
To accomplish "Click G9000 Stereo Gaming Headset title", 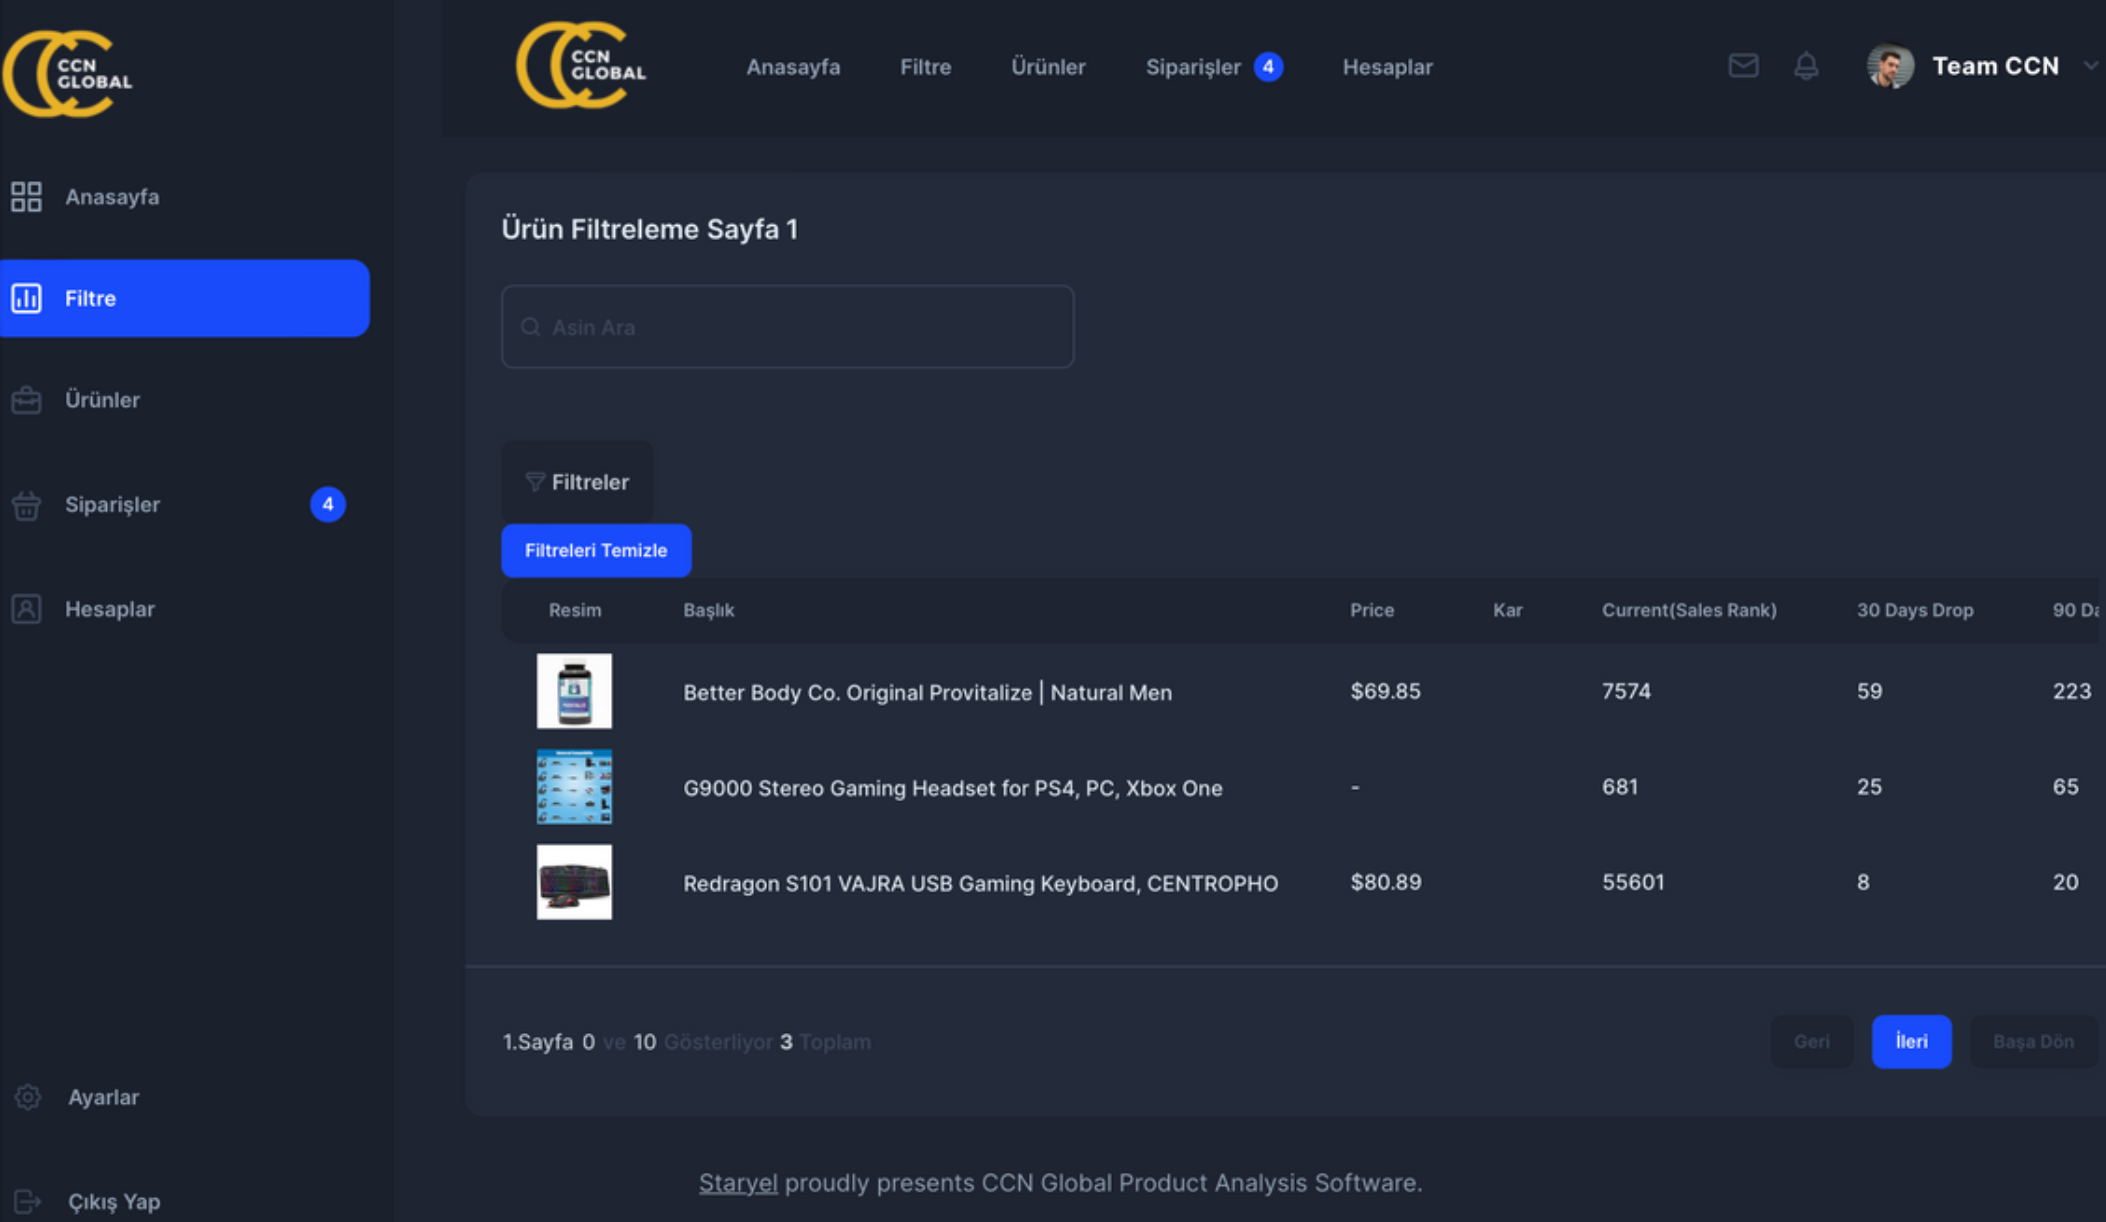I will (952, 788).
